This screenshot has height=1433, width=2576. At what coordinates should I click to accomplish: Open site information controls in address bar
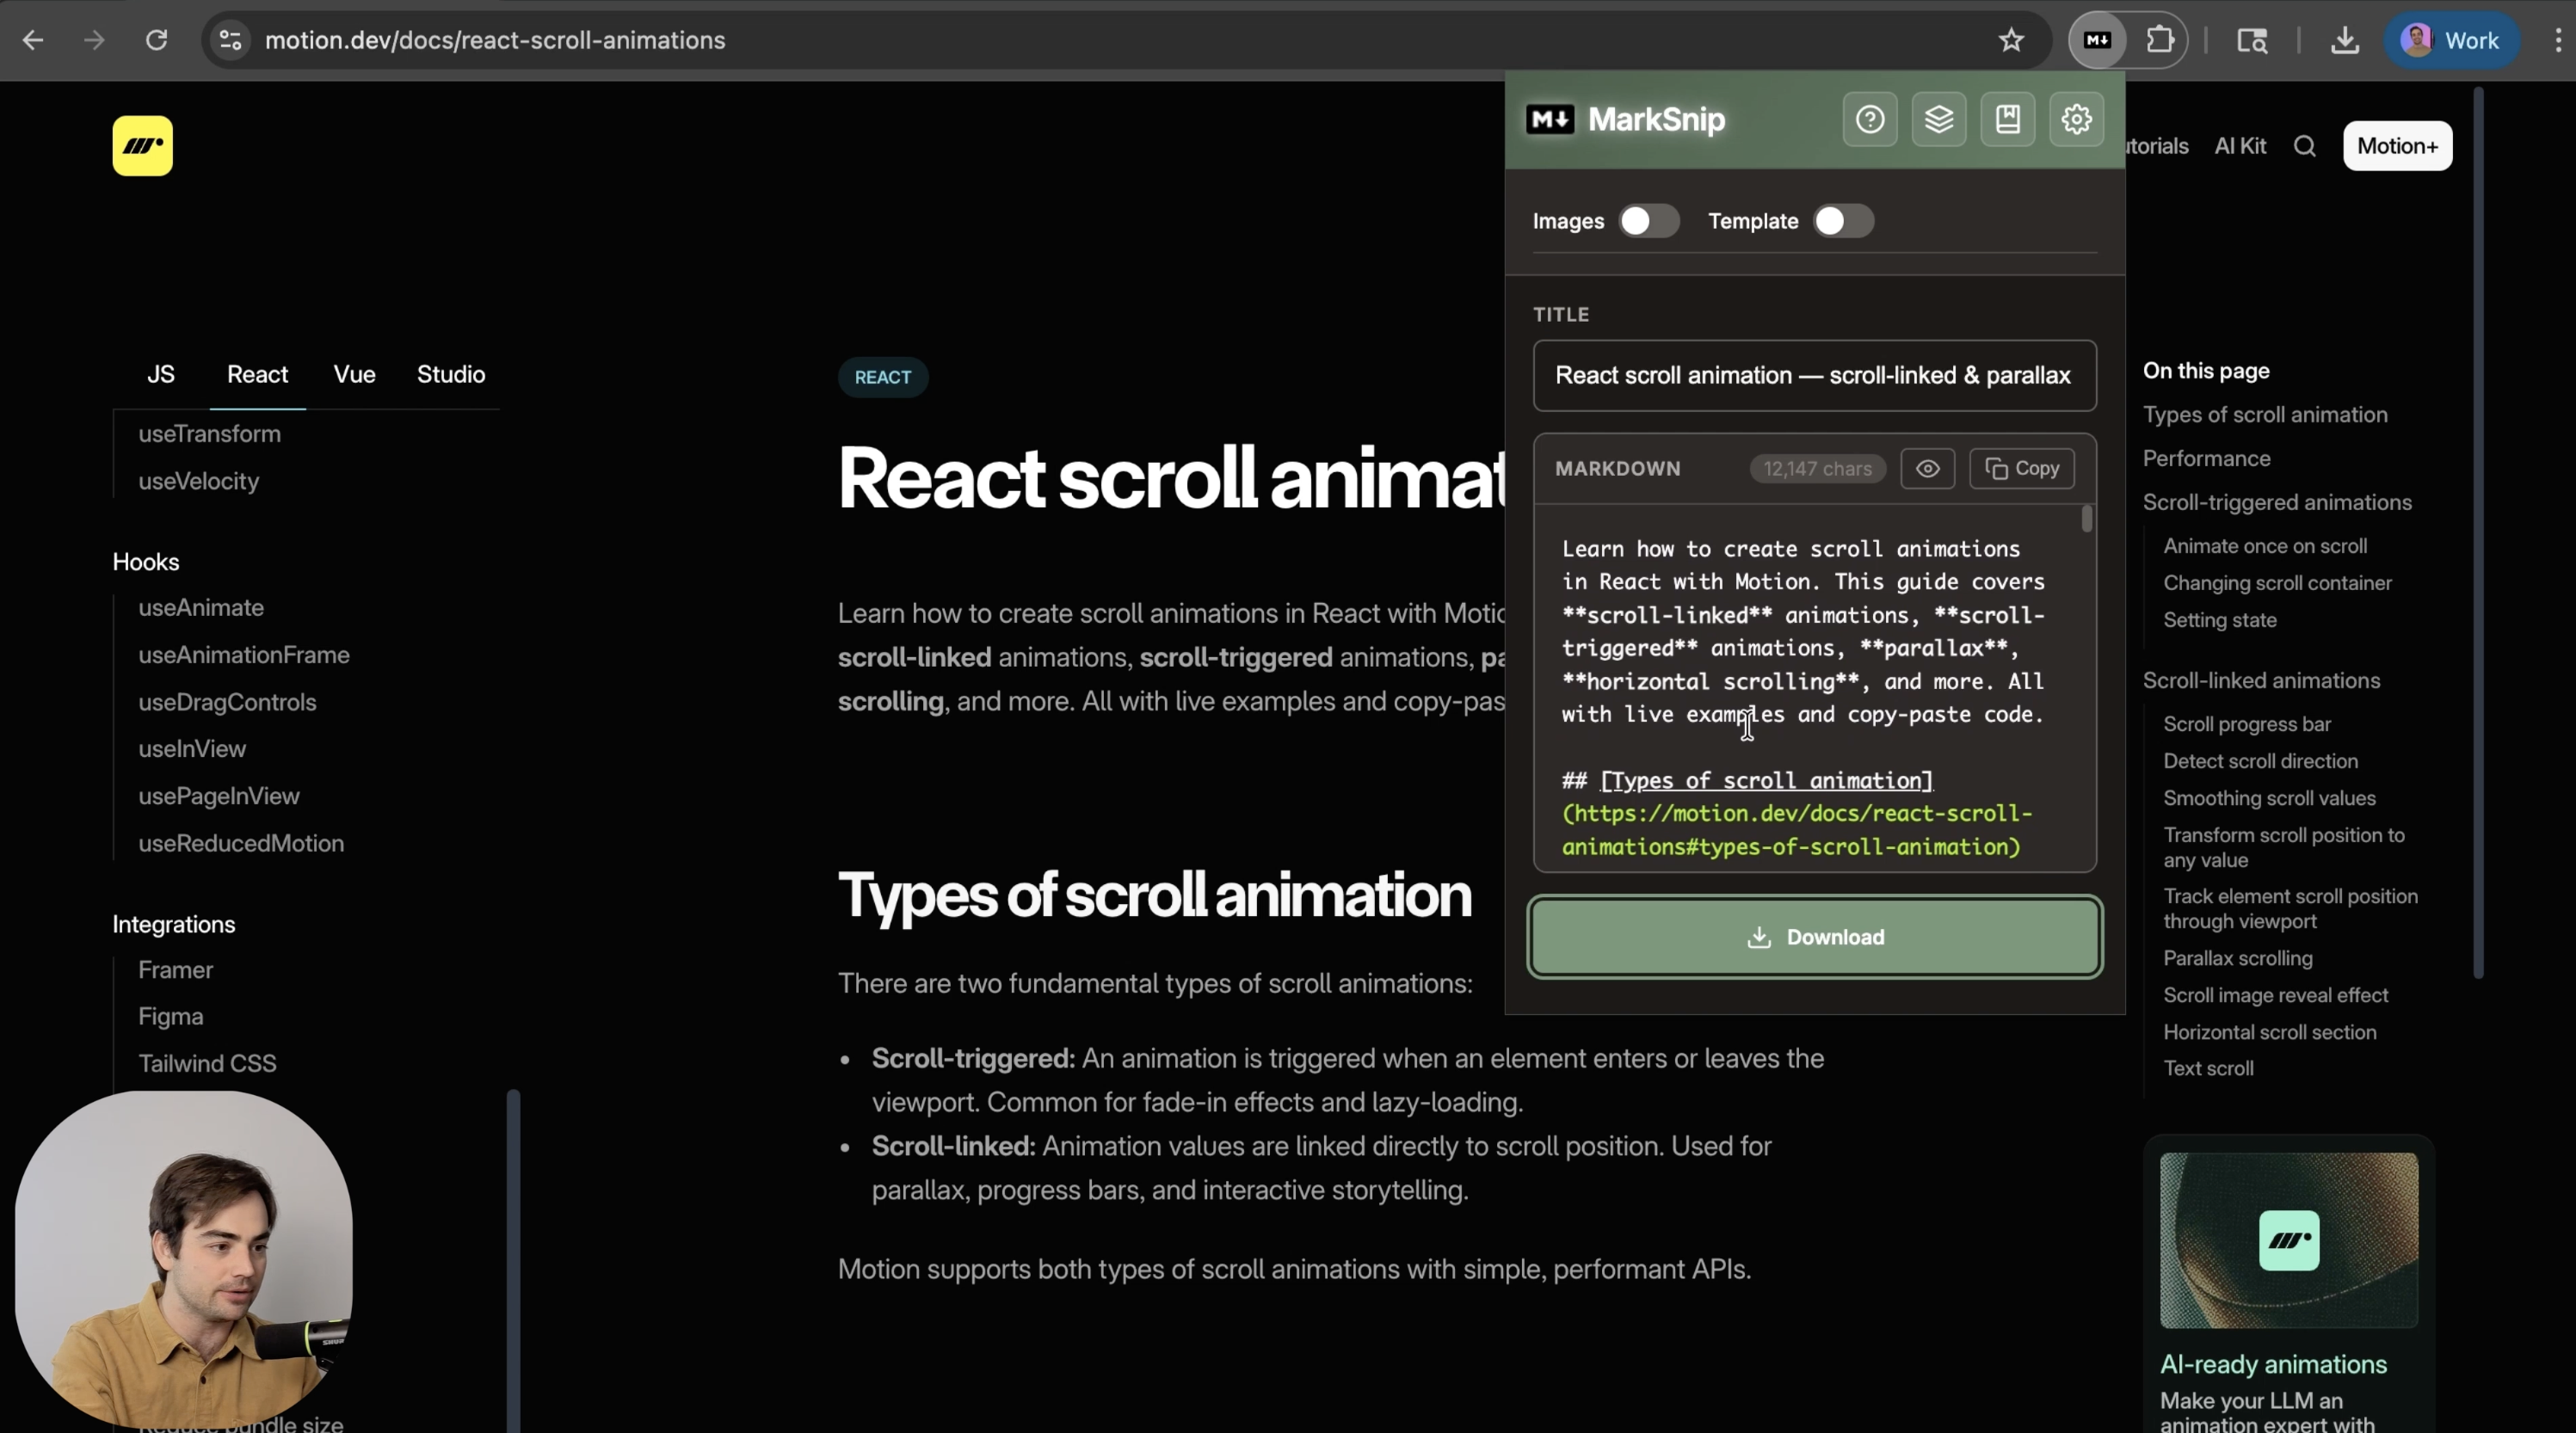pos(229,40)
